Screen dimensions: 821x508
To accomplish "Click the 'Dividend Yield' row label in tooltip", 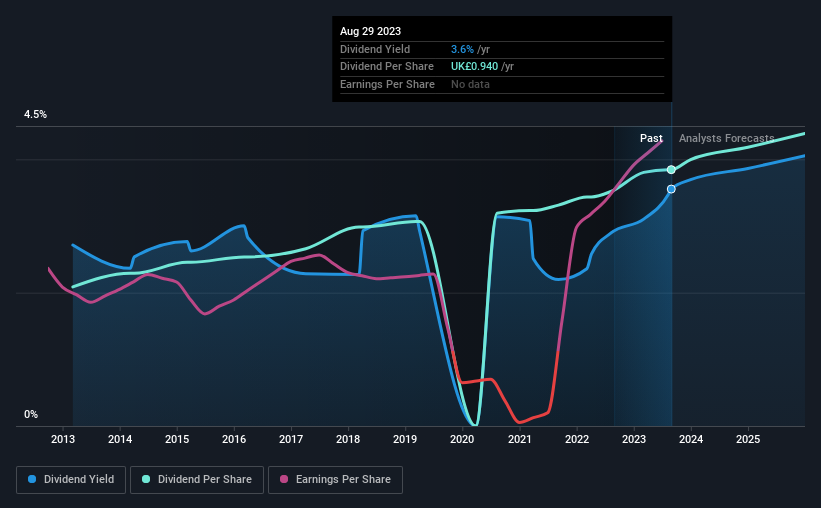I will pyautogui.click(x=375, y=49).
